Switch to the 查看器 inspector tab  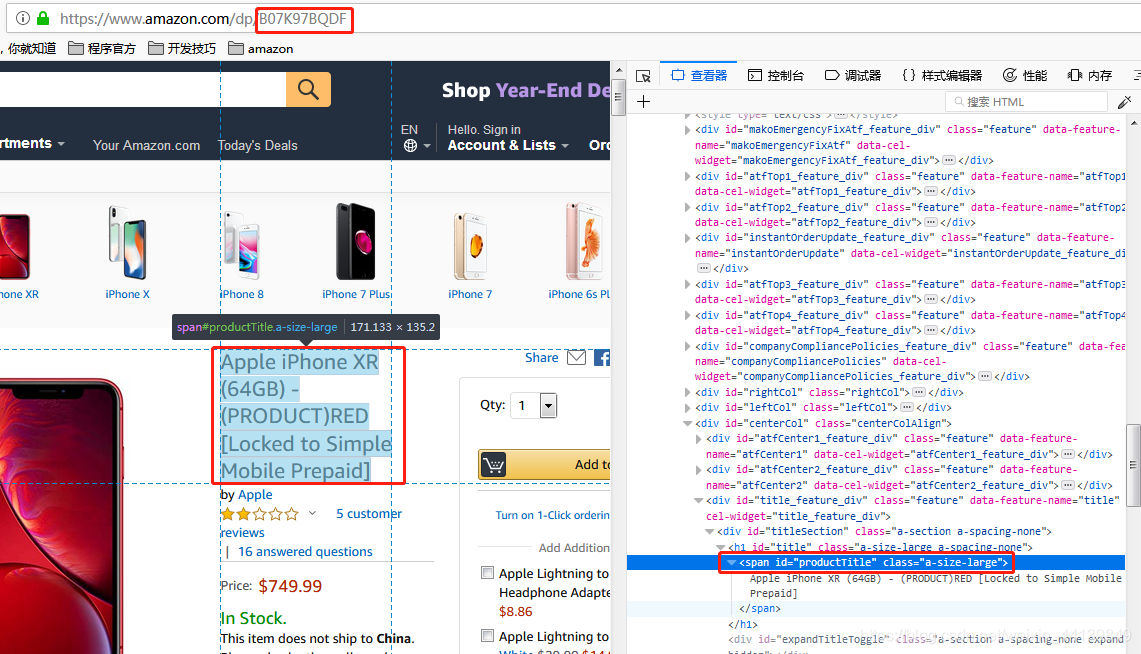[x=699, y=76]
